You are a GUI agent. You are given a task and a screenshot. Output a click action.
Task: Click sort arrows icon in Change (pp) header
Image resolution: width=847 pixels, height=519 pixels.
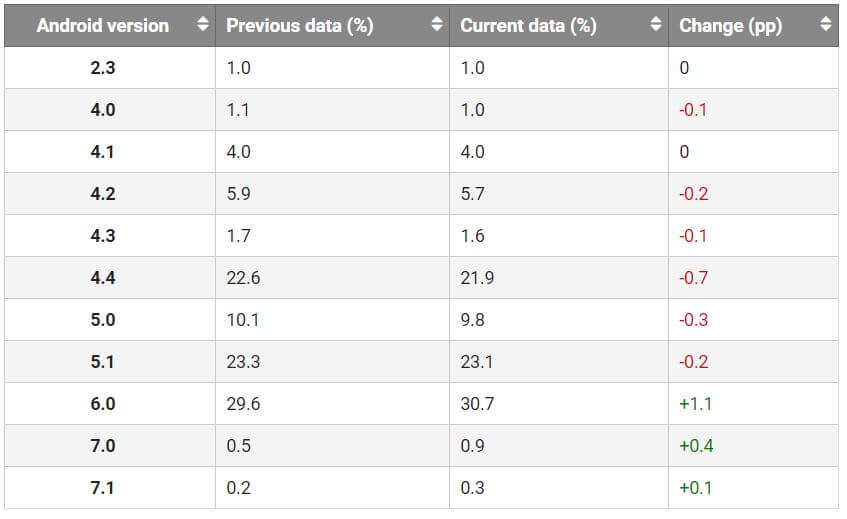(825, 25)
